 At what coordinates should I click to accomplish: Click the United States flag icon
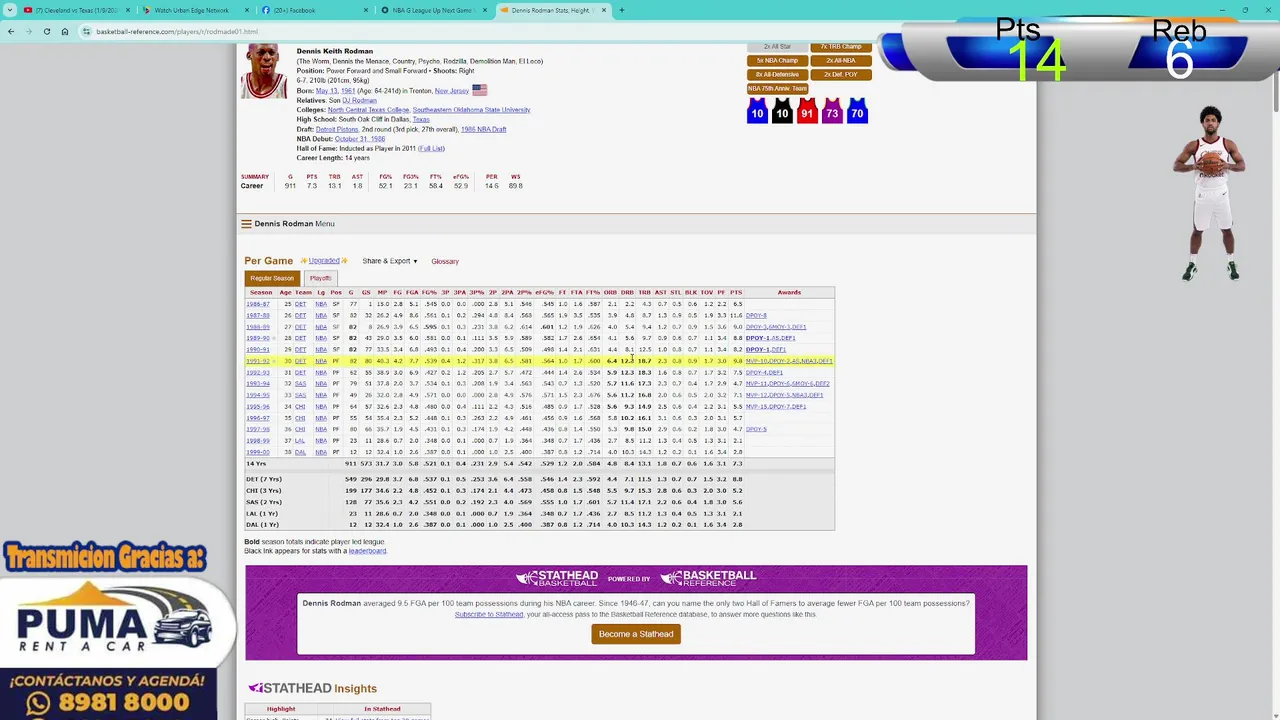(x=480, y=90)
